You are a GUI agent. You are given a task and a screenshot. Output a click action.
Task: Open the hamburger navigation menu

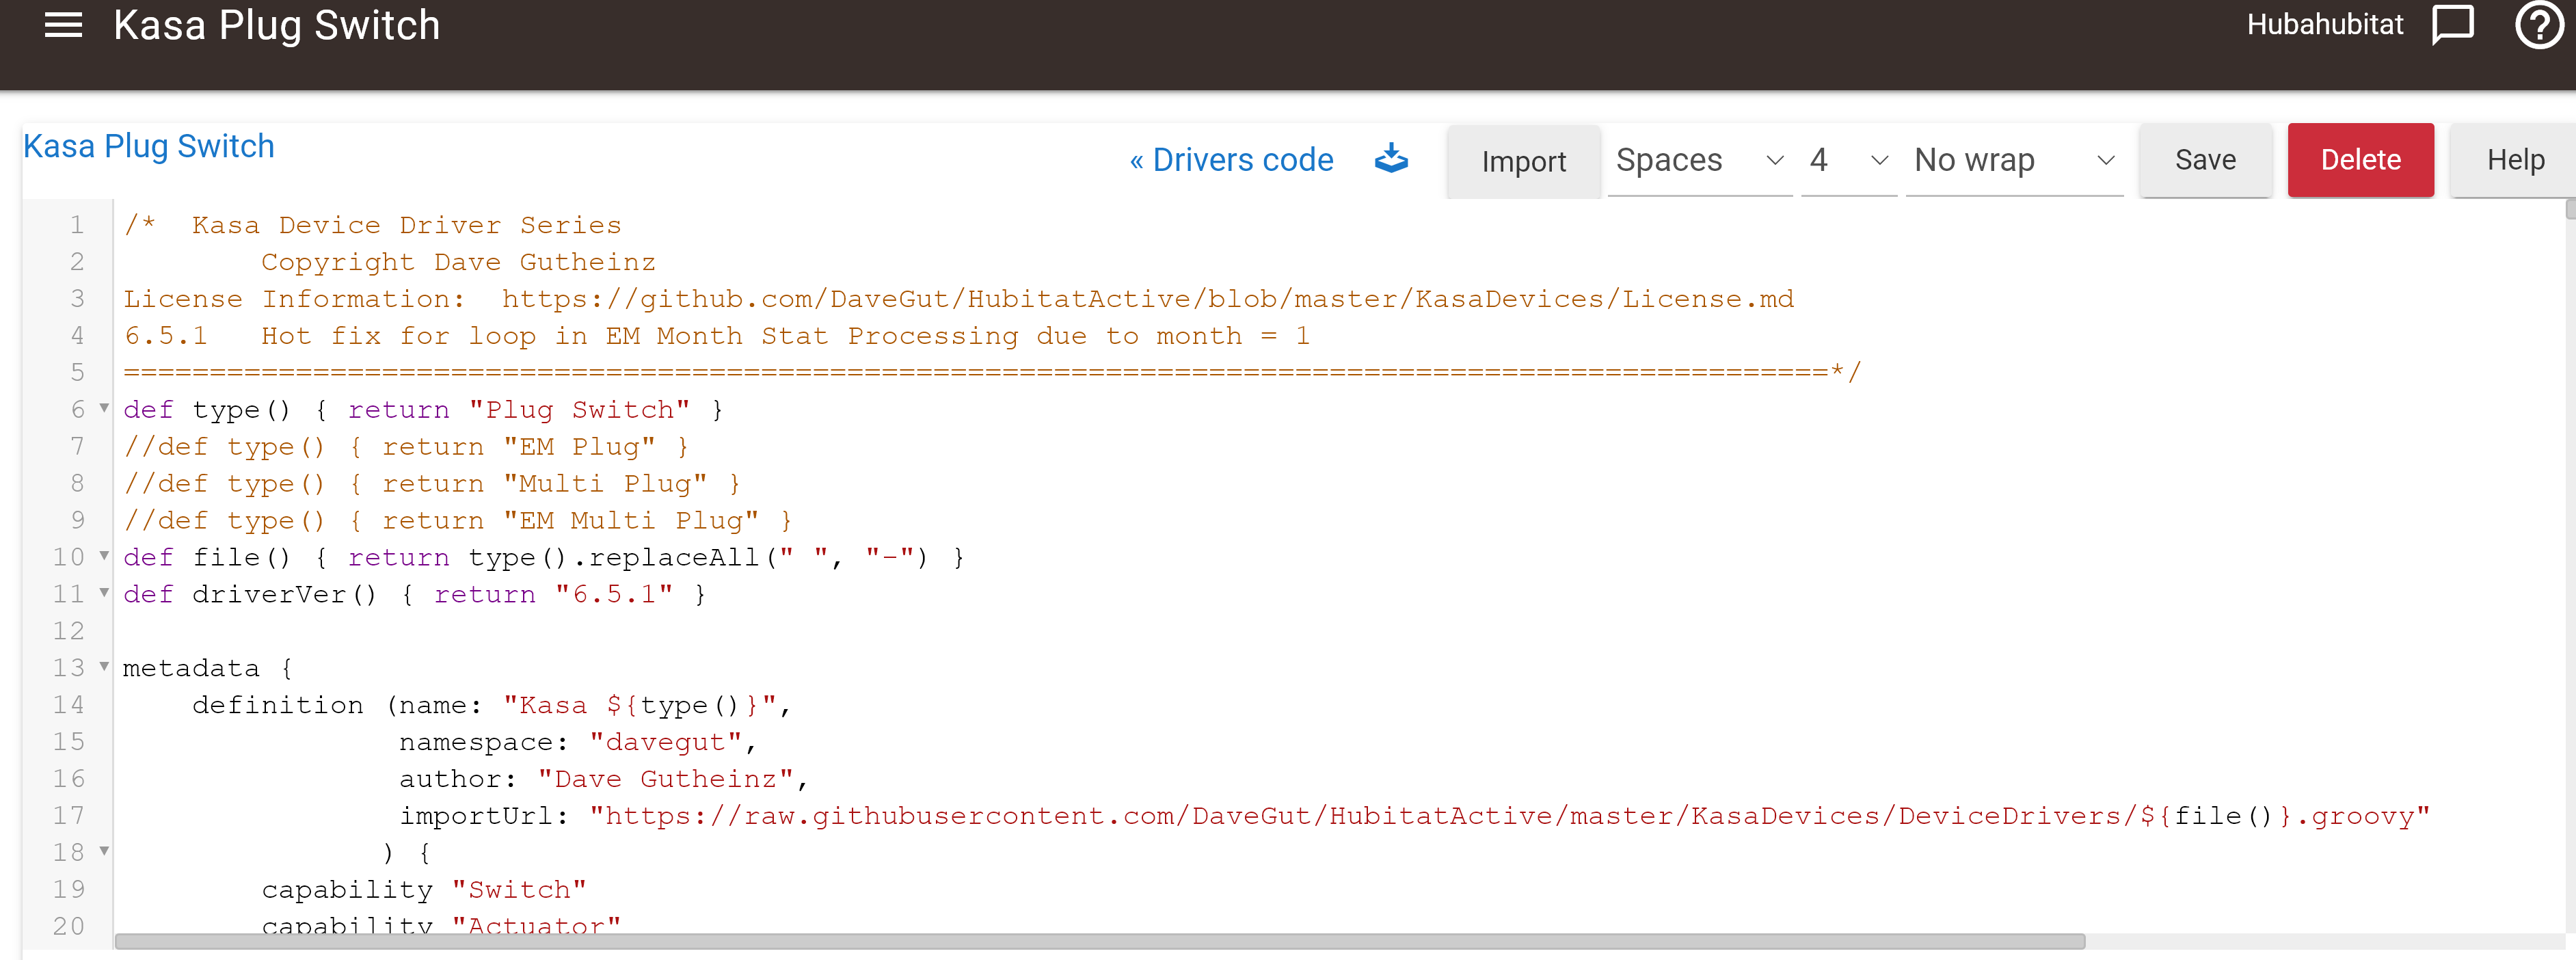click(x=63, y=25)
